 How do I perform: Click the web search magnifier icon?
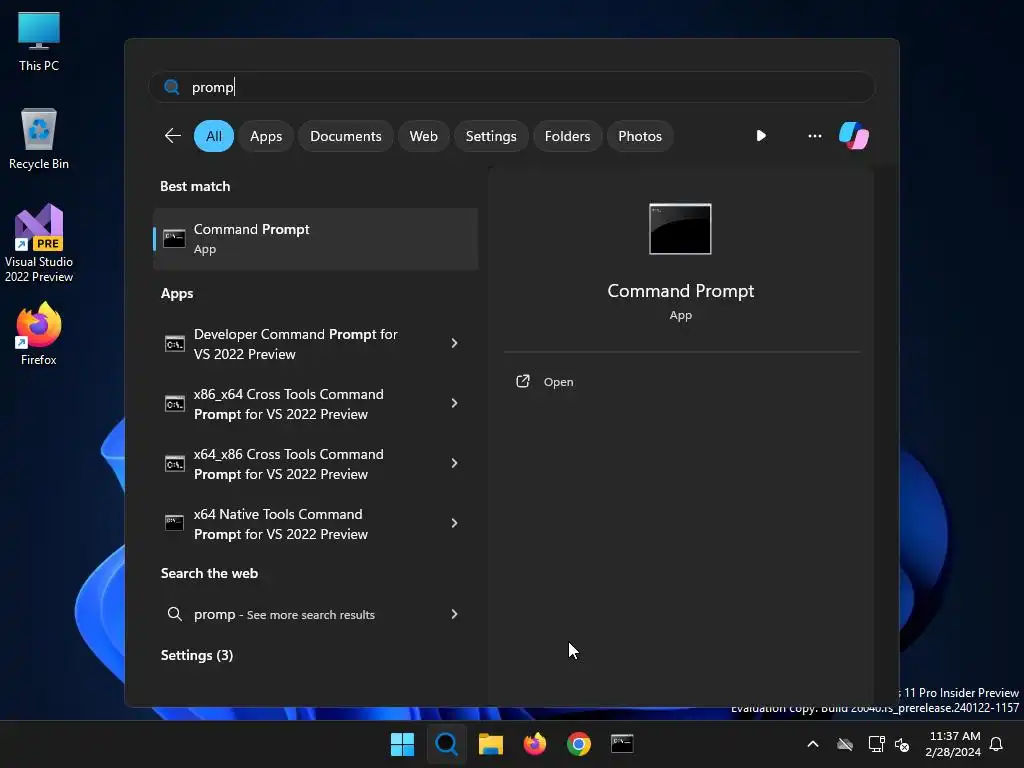point(174,614)
